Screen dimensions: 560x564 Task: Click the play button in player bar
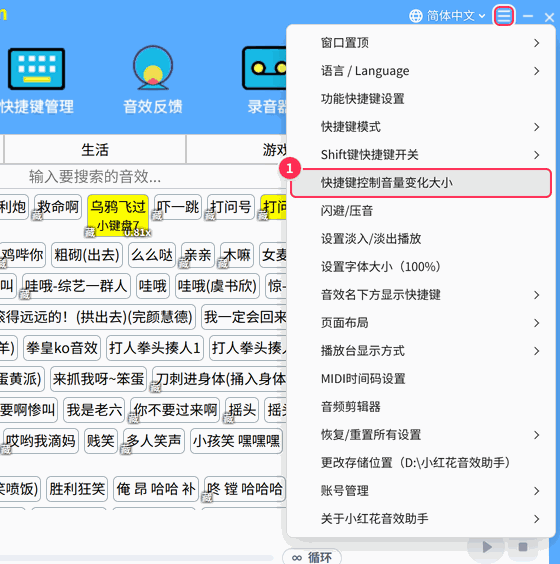[487, 547]
